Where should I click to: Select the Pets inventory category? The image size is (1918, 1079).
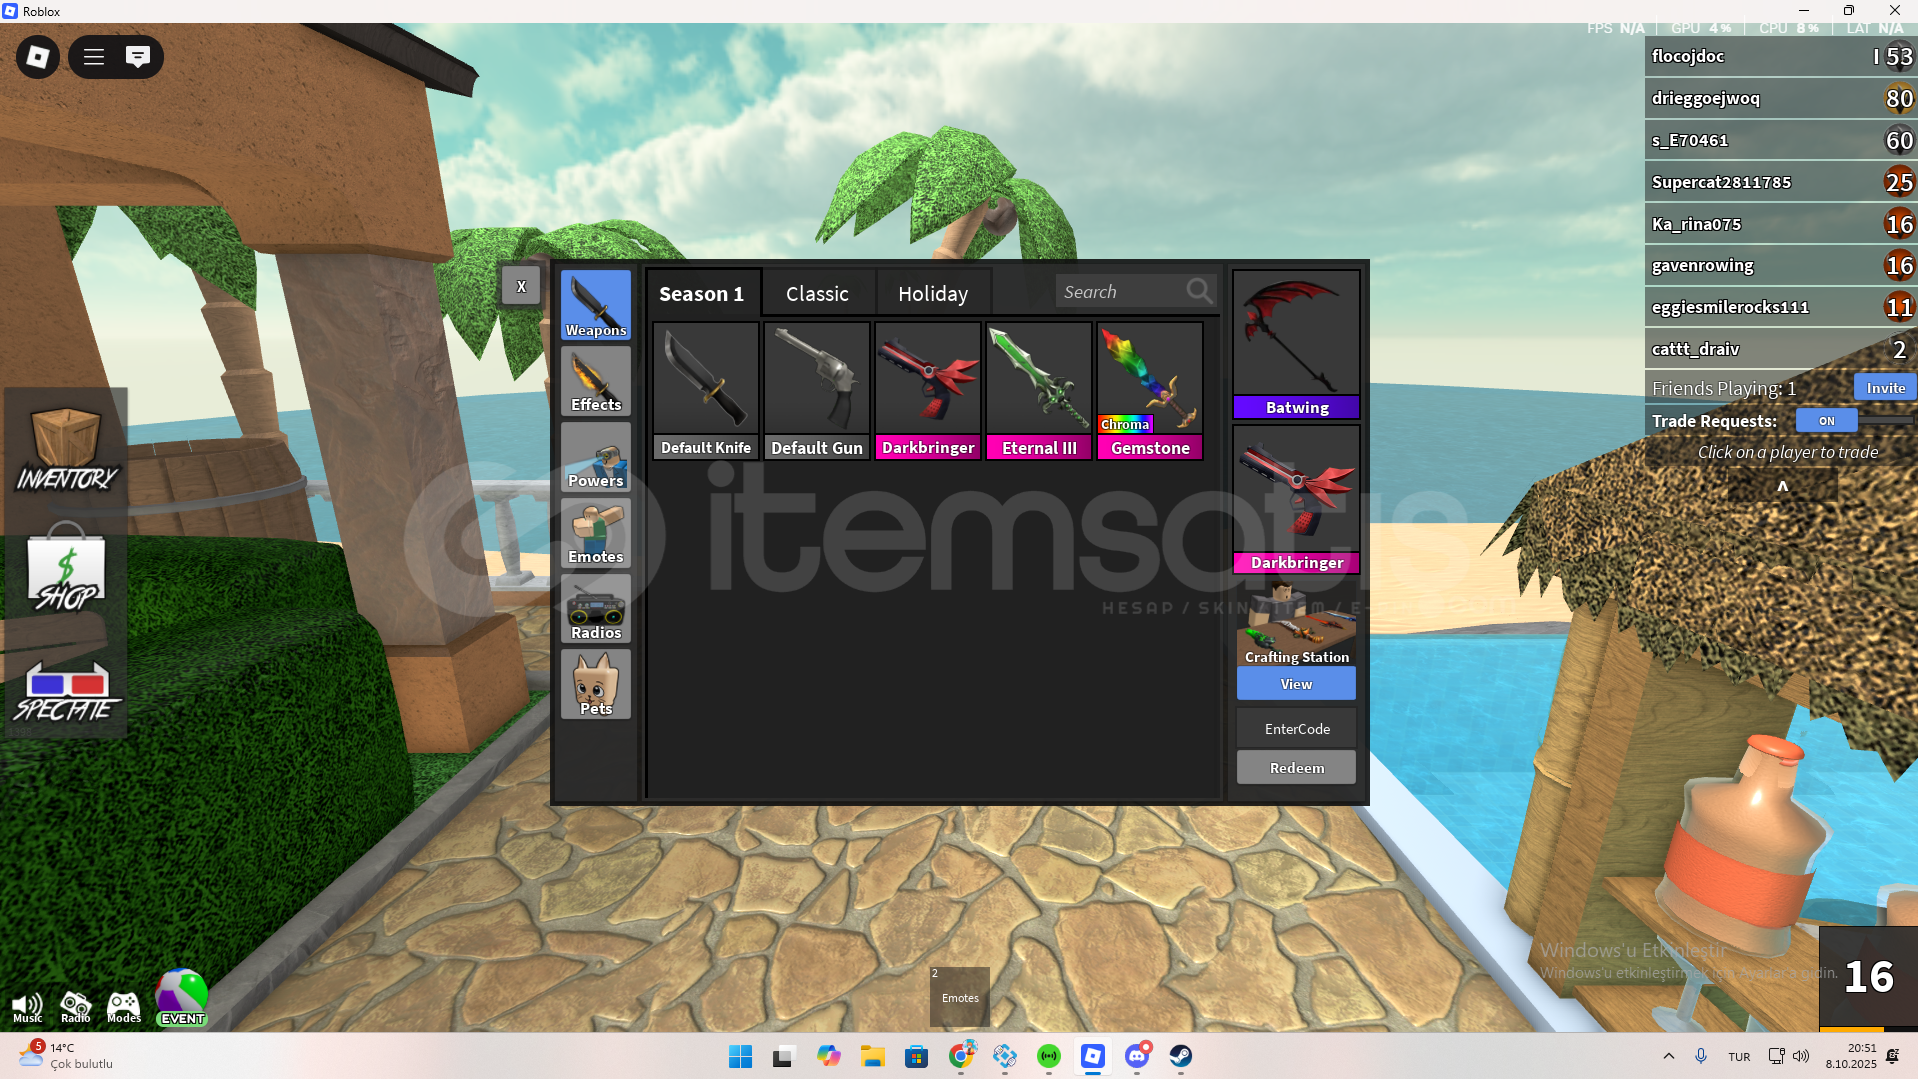[596, 685]
